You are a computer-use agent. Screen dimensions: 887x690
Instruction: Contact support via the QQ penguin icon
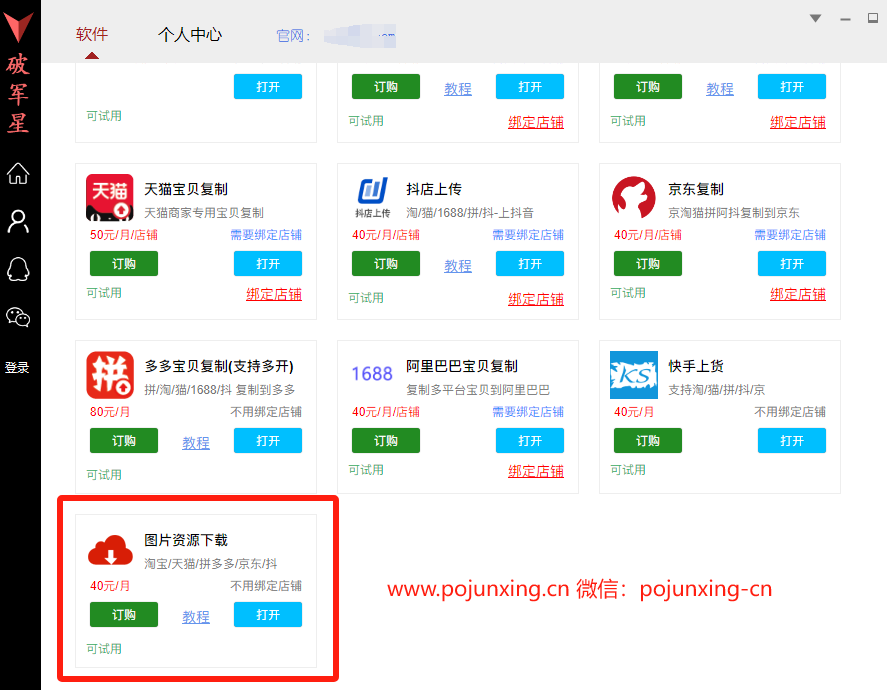(x=18, y=269)
